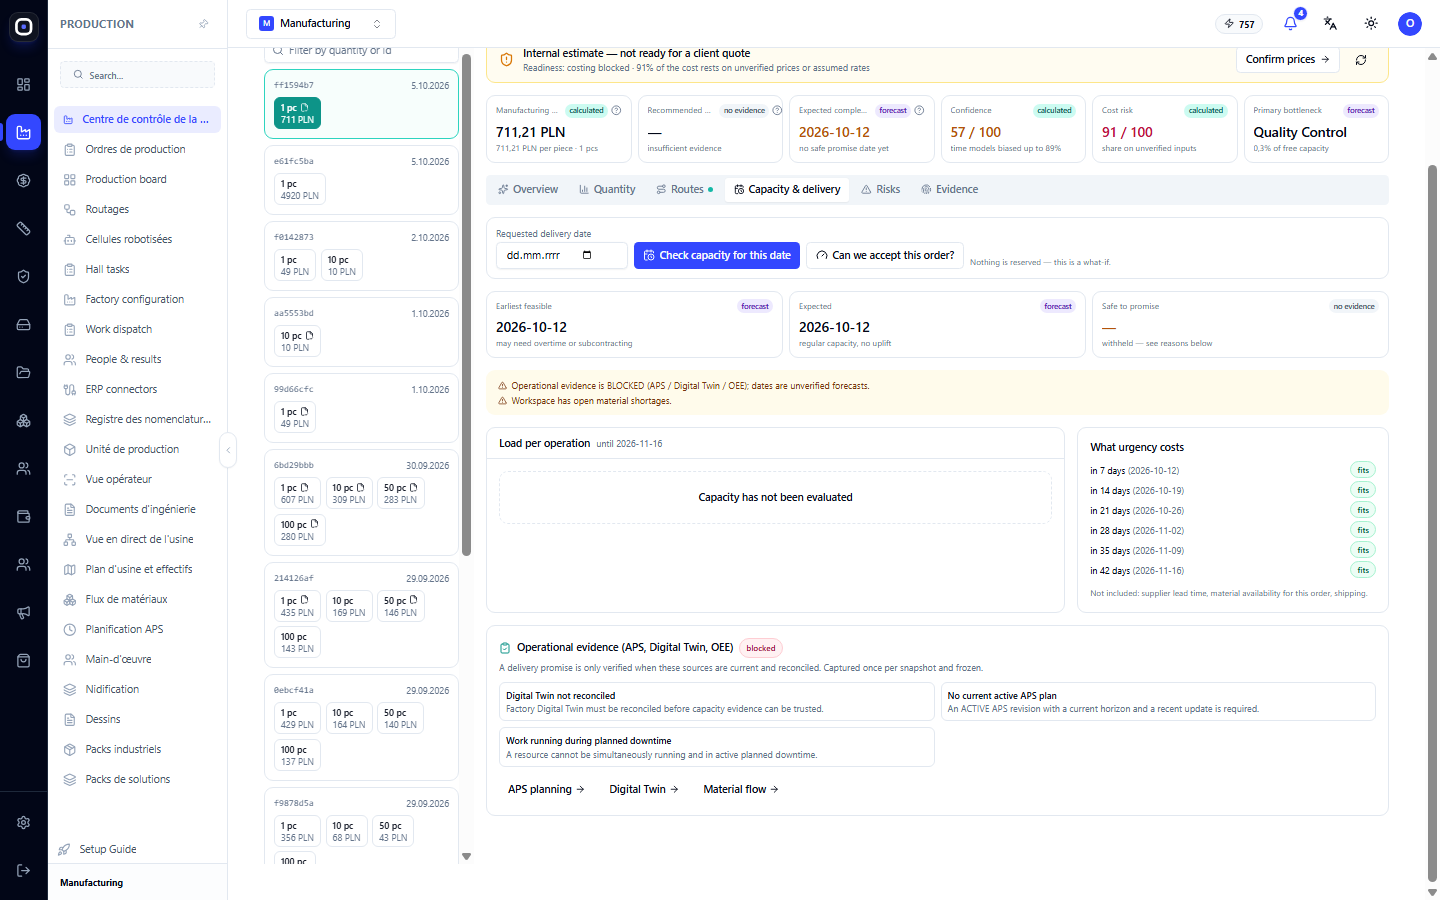Click the dollar coin icon in the left rail
The width and height of the screenshot is (1440, 900).
(23, 181)
